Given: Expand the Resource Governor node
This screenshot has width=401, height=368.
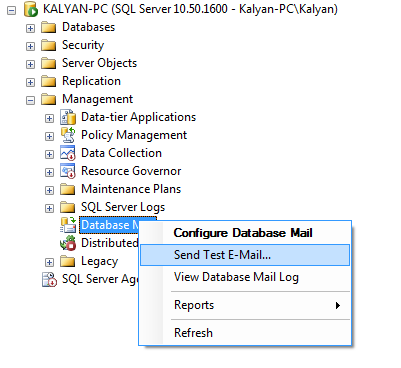Looking at the screenshot, I should [49, 172].
